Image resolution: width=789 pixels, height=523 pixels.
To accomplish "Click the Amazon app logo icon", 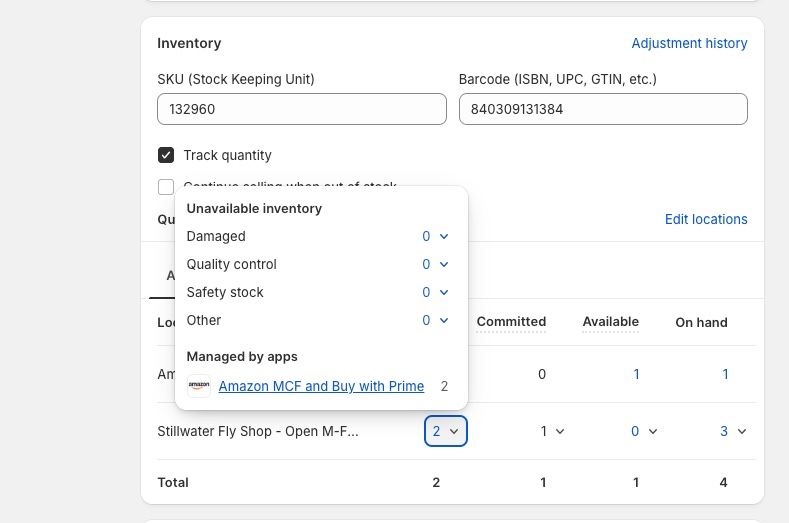I will point(199,386).
